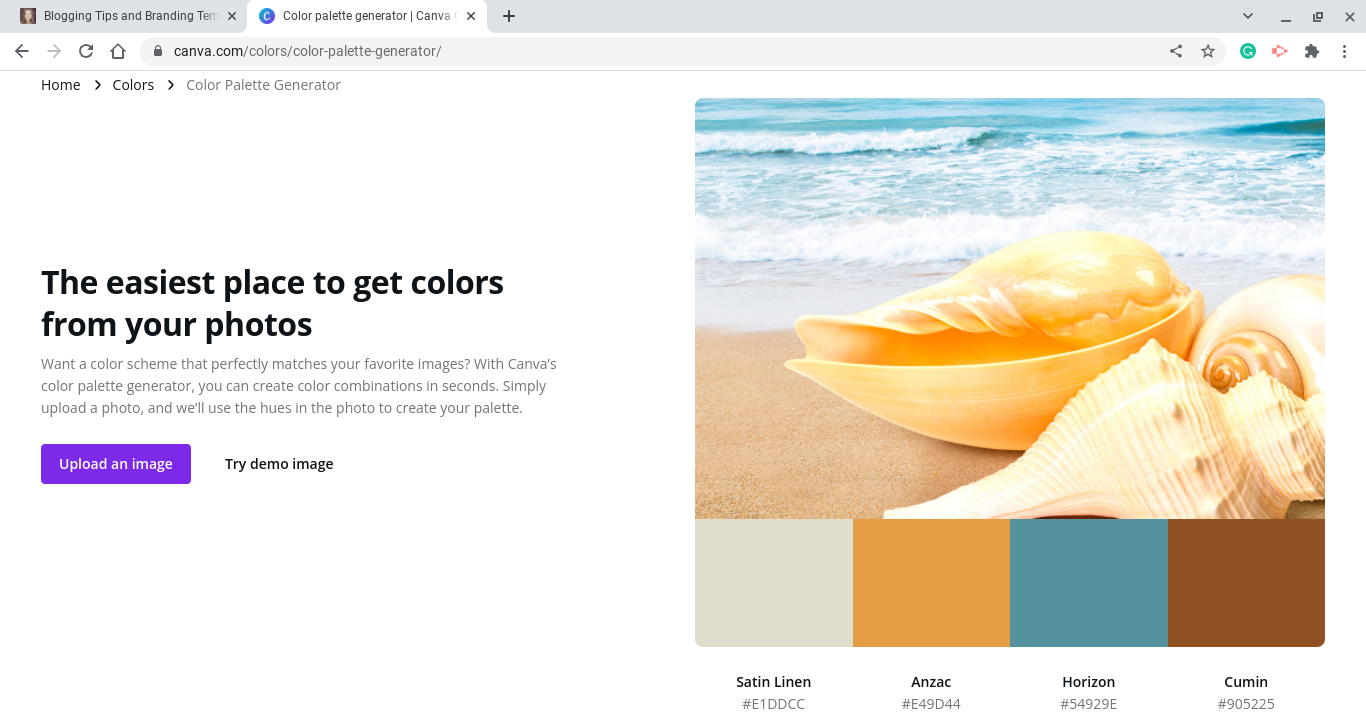Open the red arrow extension icon
This screenshot has width=1366, height=720.
click(x=1280, y=51)
